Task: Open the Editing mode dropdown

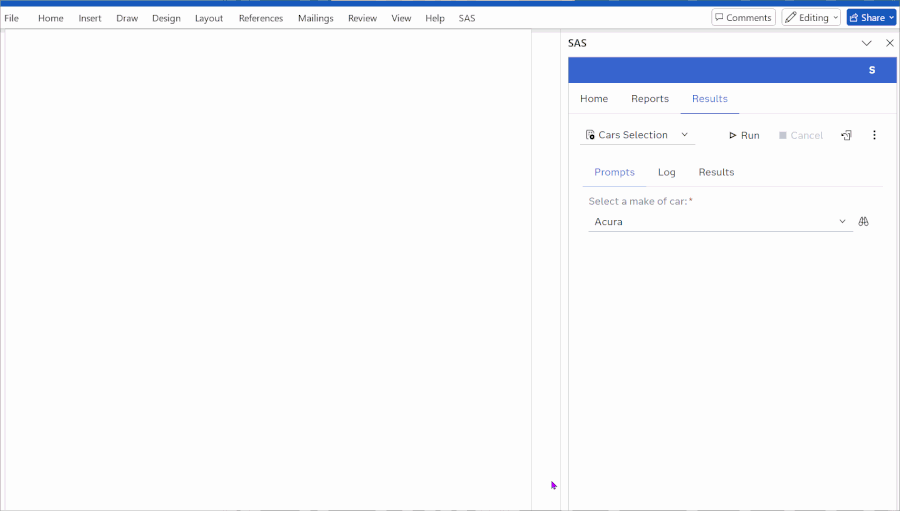Action: (811, 17)
